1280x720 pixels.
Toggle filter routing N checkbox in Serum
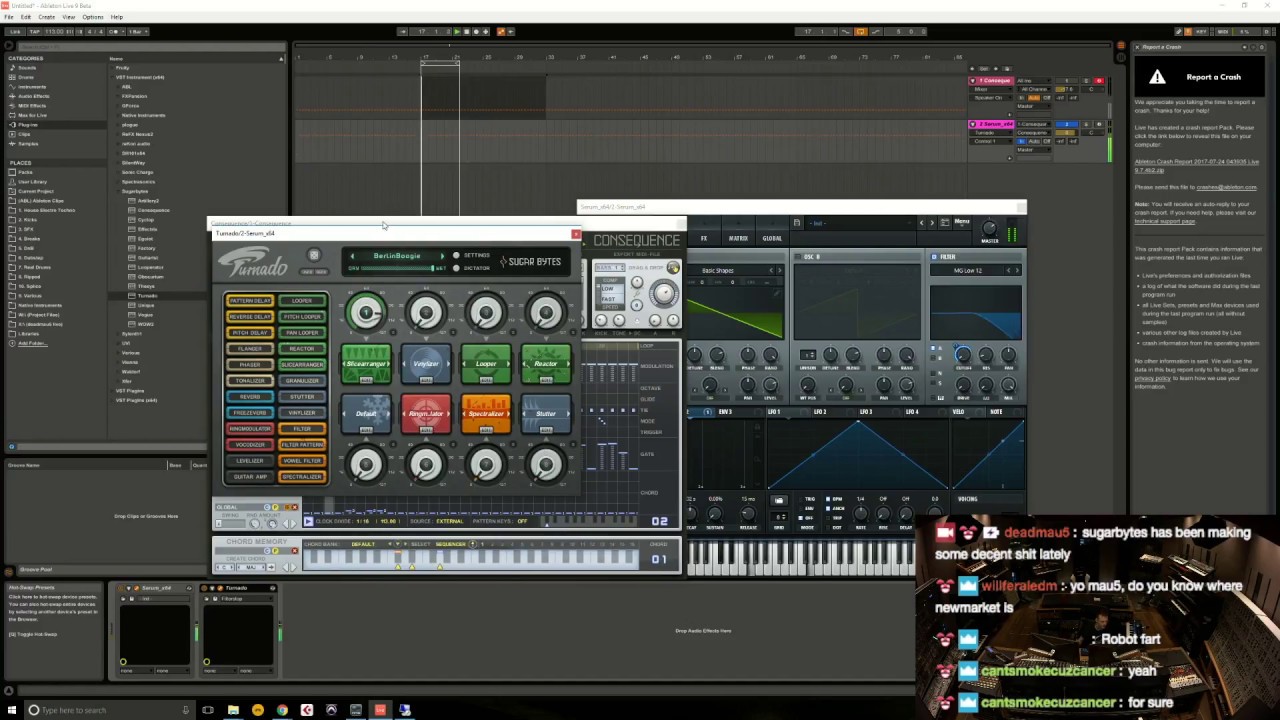coord(933,373)
